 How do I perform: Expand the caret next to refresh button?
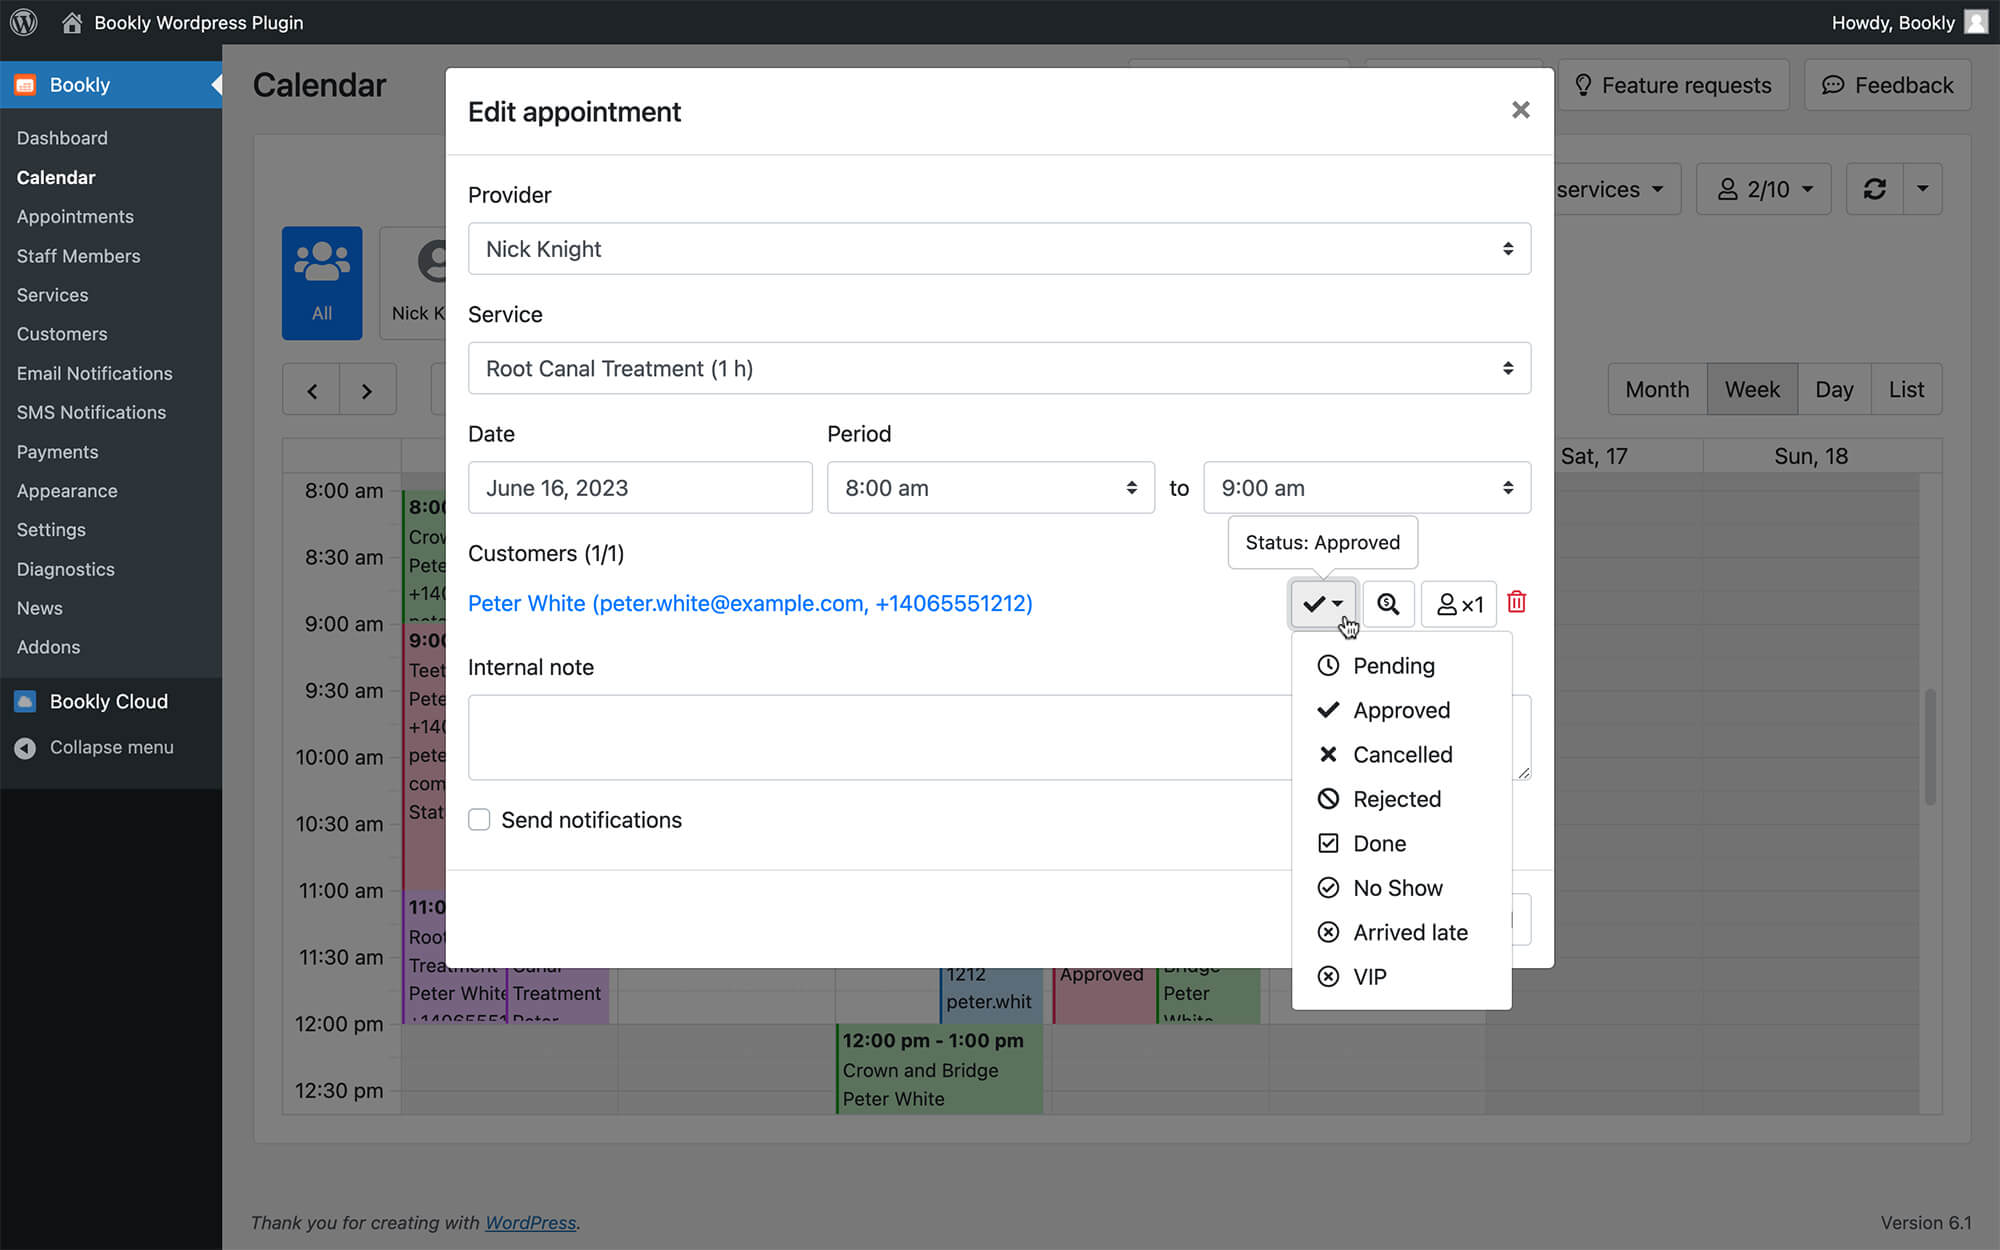(x=1922, y=189)
